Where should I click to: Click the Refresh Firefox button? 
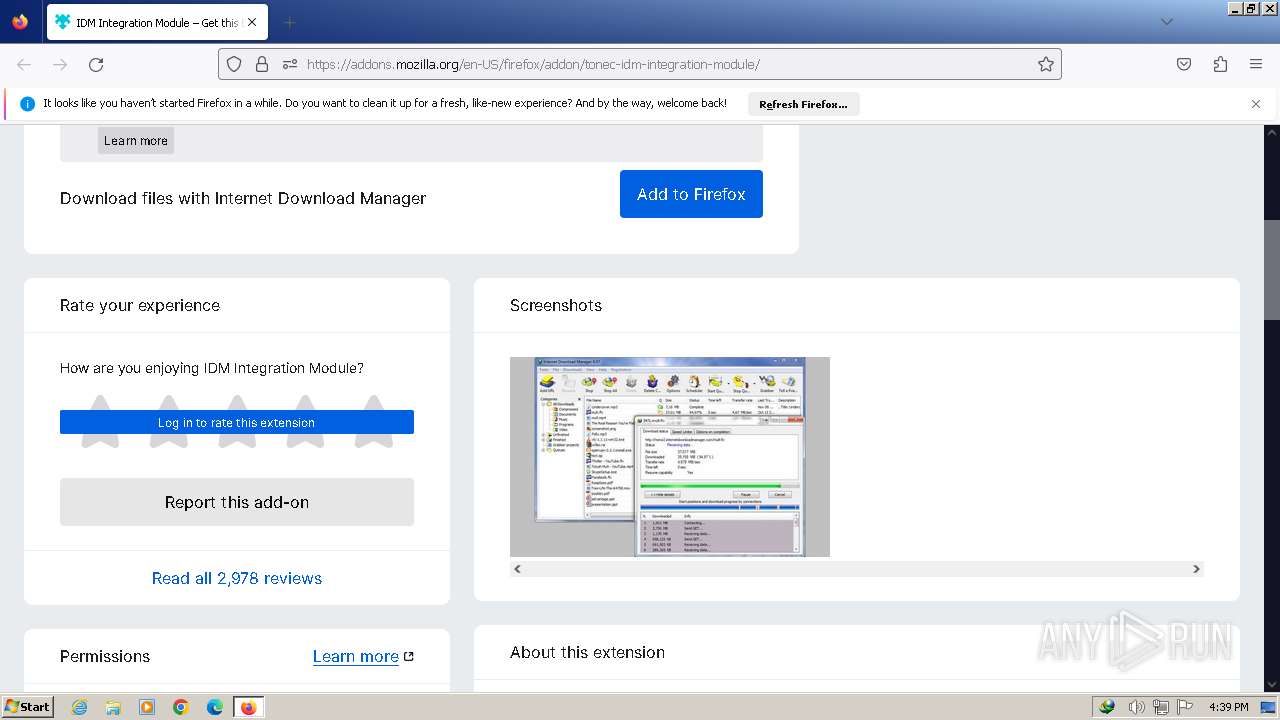click(803, 104)
